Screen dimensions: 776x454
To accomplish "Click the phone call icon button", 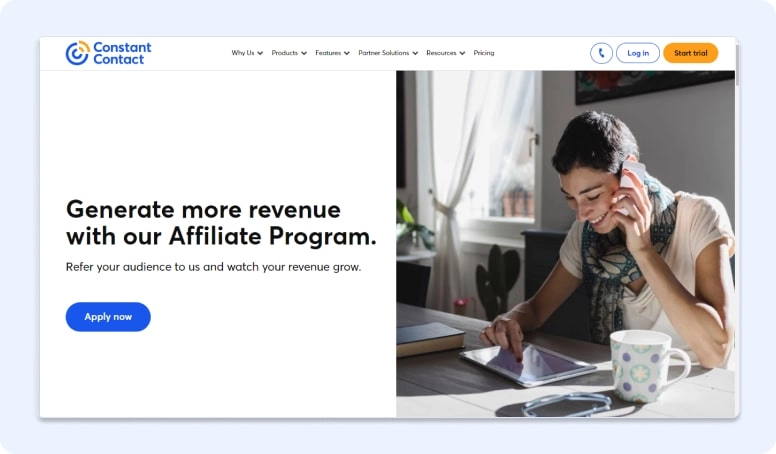I will tap(601, 53).
